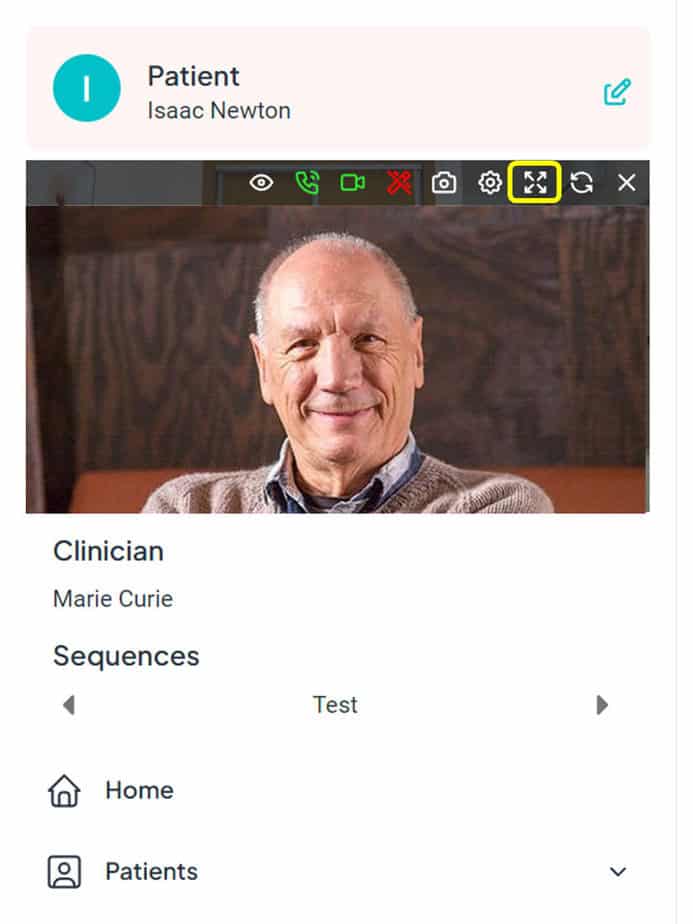Enter fullscreen video mode
This screenshot has height=924, width=693.
click(x=535, y=183)
